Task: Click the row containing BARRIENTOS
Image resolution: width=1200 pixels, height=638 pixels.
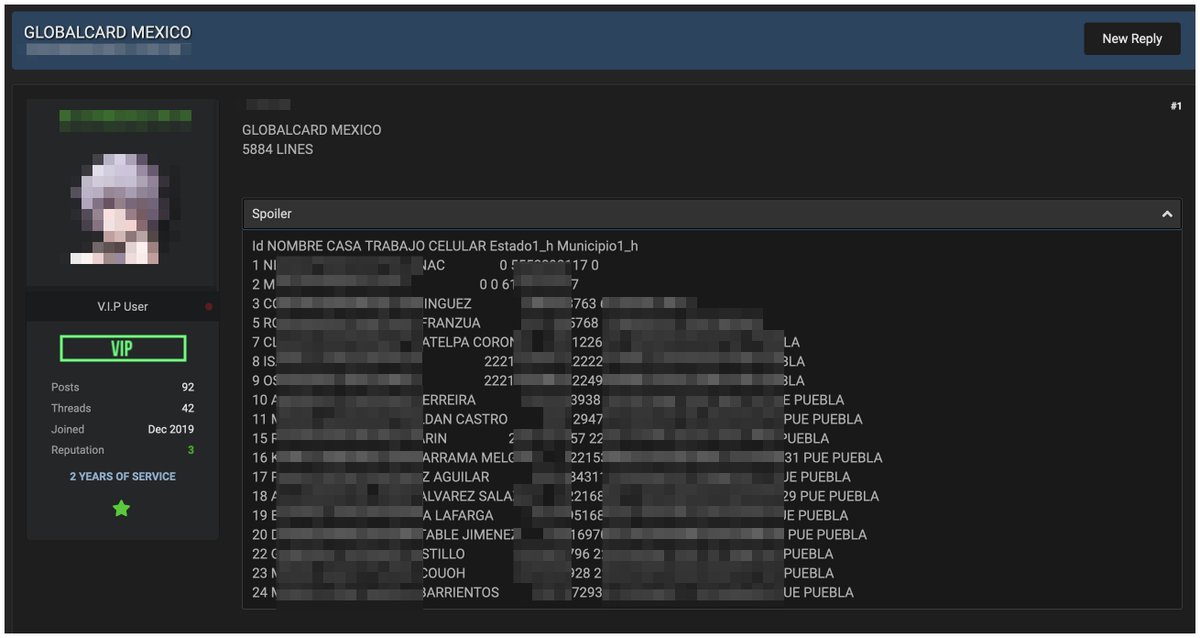Action: point(553,592)
